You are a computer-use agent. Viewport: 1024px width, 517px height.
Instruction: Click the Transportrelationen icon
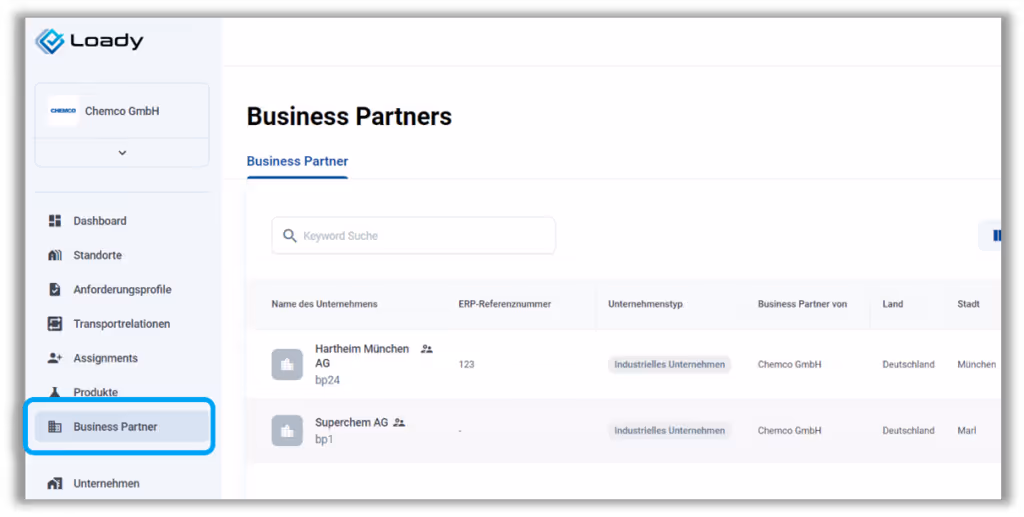click(x=55, y=324)
